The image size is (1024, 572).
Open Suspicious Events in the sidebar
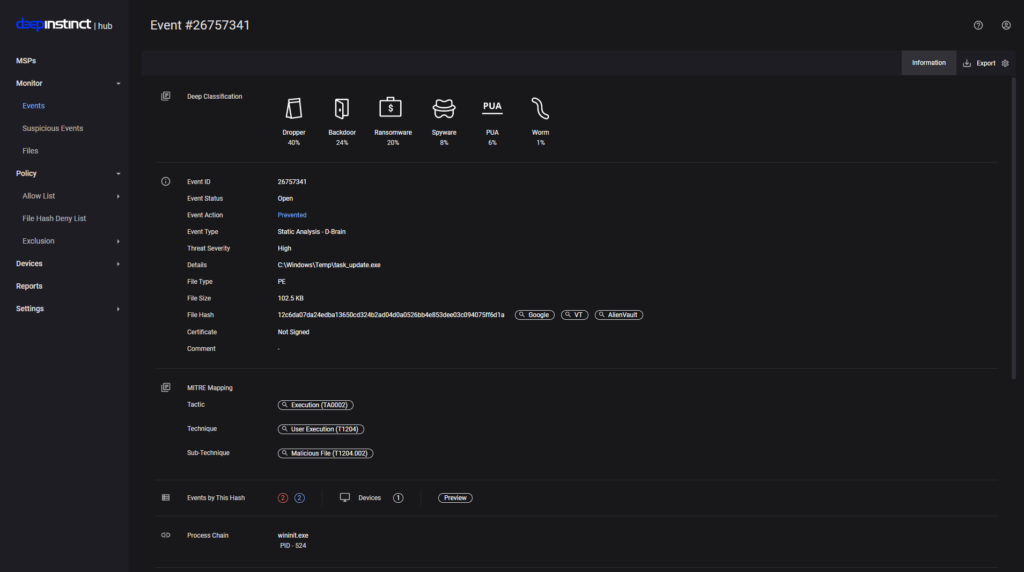53,129
